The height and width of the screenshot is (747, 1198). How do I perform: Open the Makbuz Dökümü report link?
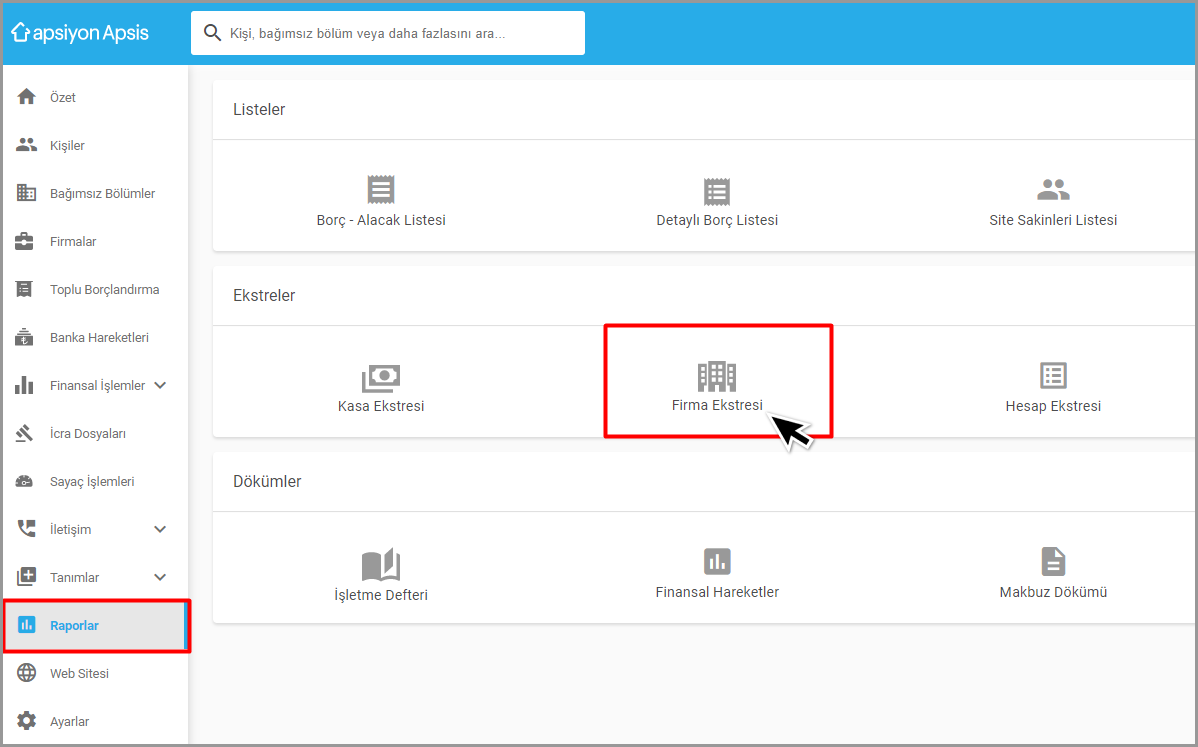point(1053,592)
